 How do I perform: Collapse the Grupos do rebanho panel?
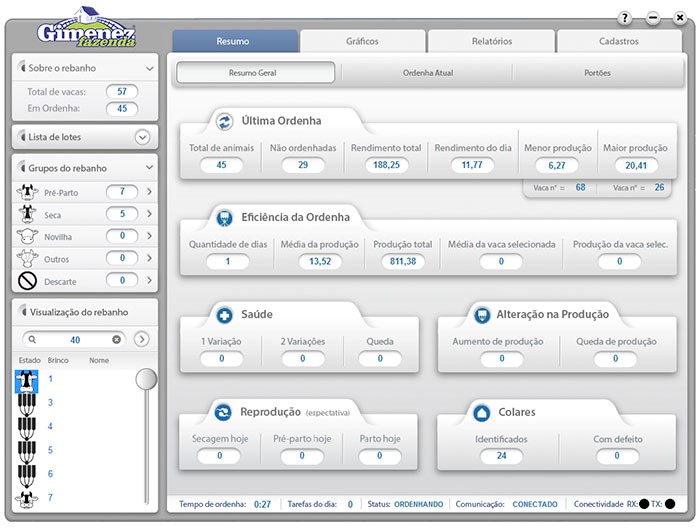150,168
